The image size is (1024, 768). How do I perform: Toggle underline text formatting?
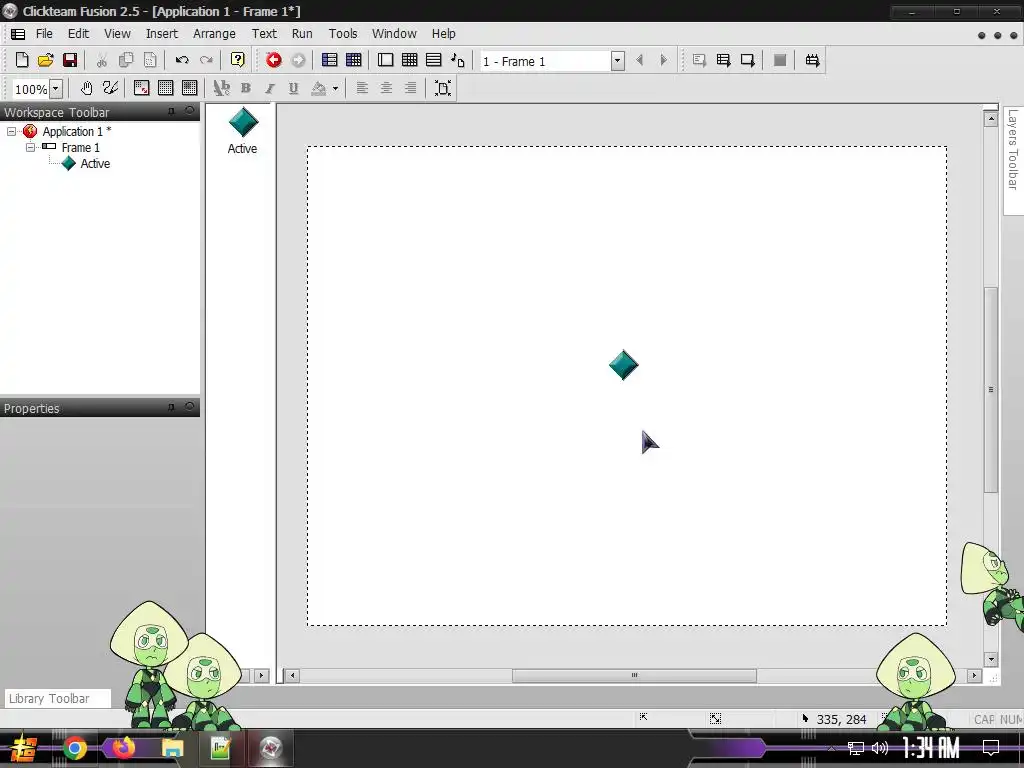(294, 88)
